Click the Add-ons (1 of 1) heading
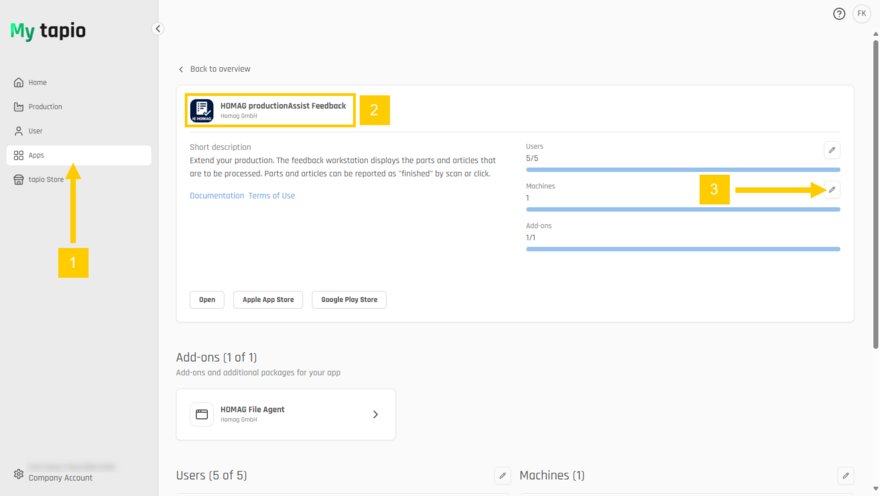The width and height of the screenshot is (880, 496). pos(217,357)
